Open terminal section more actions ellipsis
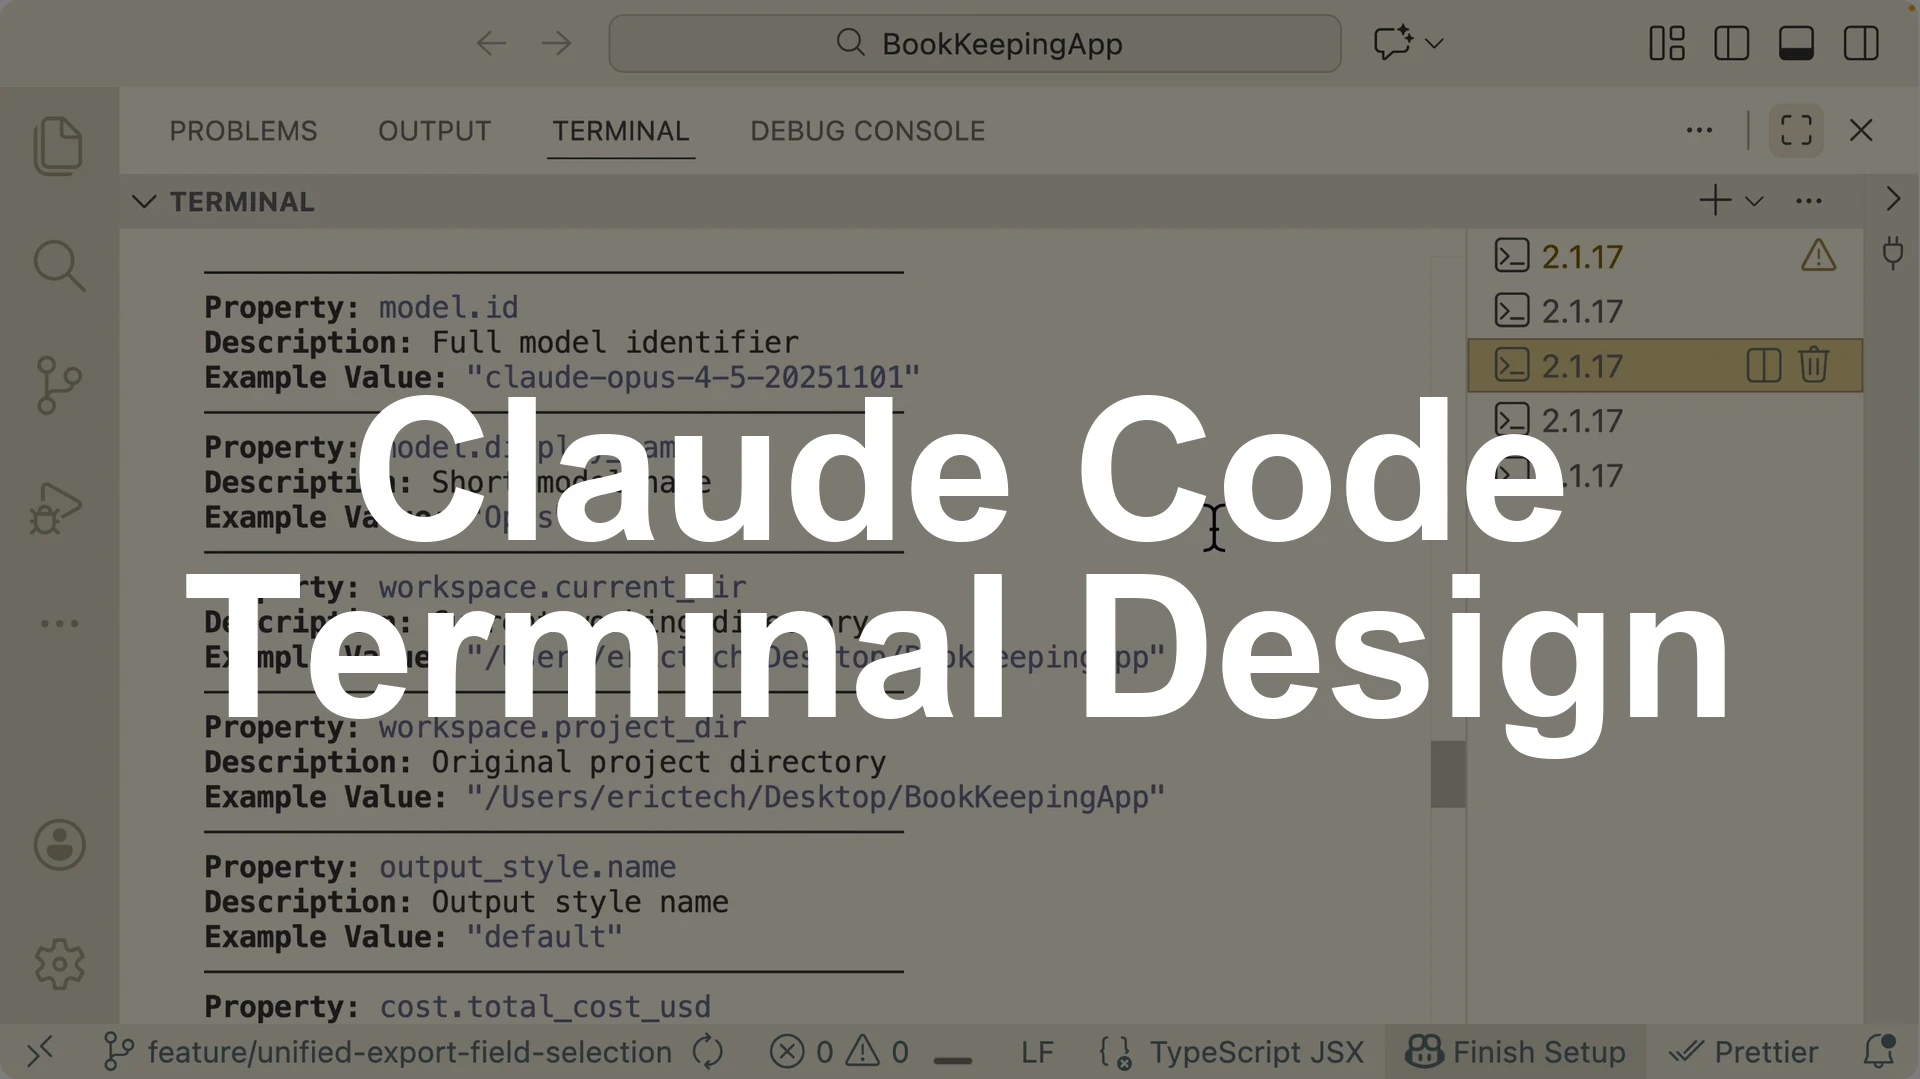The image size is (1920, 1079). (1809, 201)
